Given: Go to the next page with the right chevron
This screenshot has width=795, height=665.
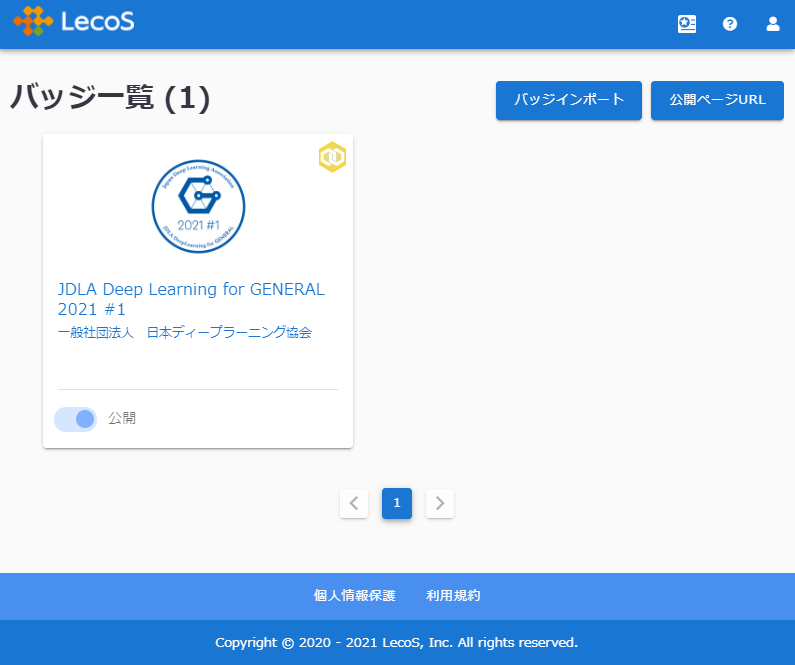Looking at the screenshot, I should (440, 503).
